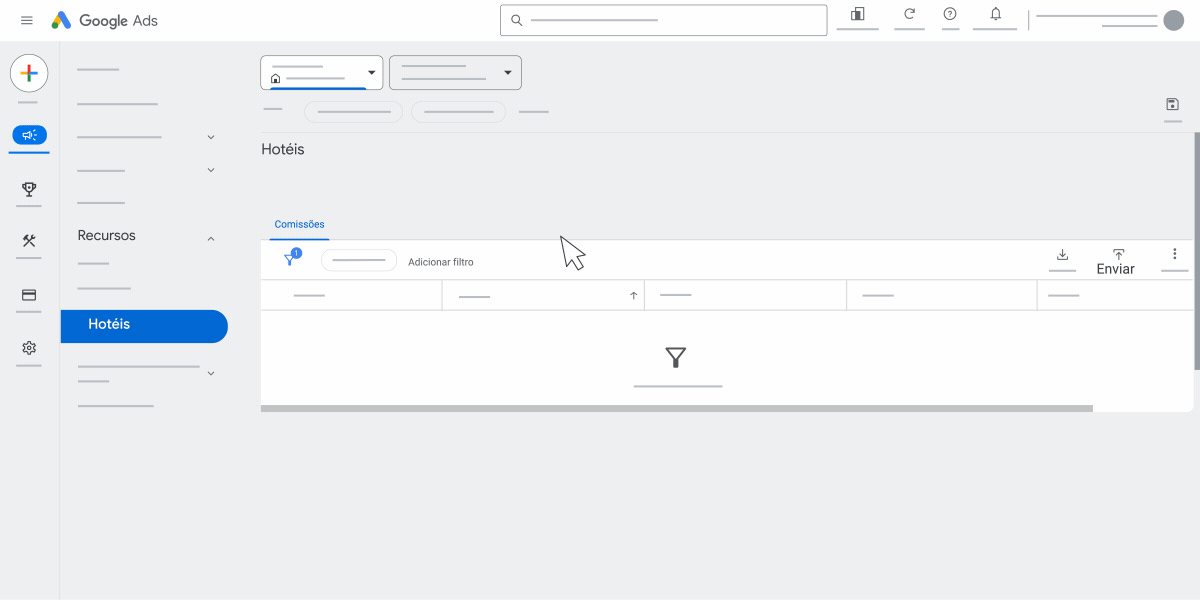Collapse the Recursos section chevron
This screenshot has width=1200, height=600.
coord(211,238)
